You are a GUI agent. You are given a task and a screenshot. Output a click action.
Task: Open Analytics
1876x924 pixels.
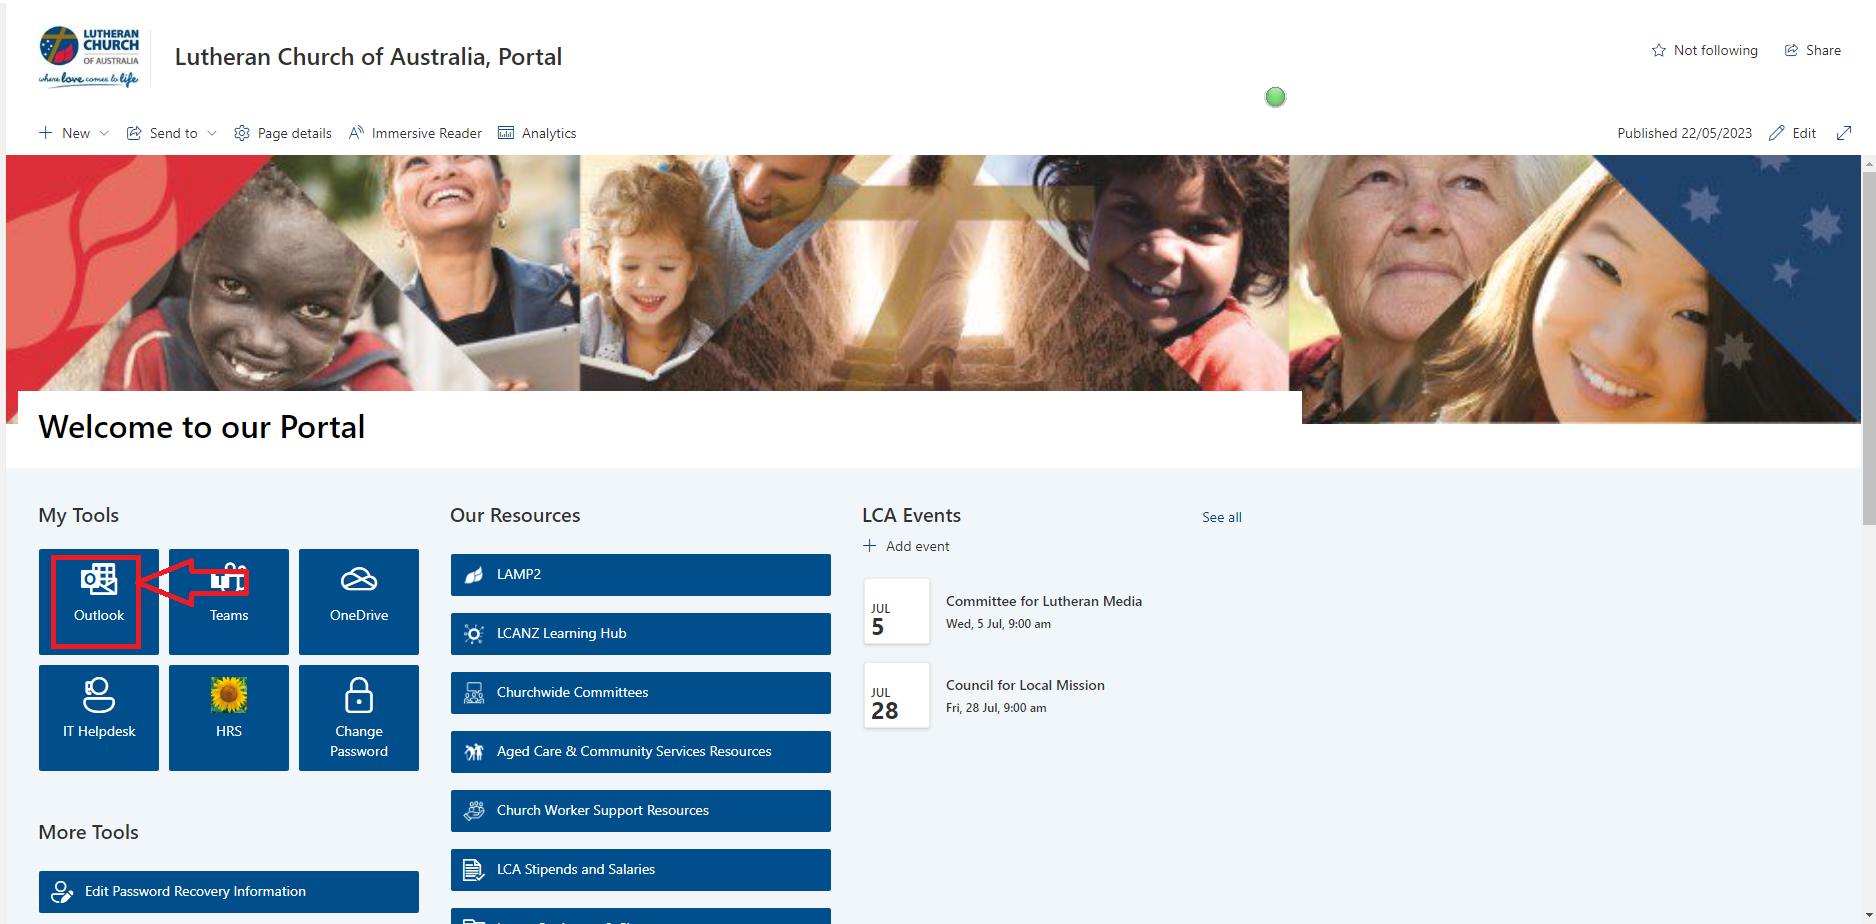(537, 133)
